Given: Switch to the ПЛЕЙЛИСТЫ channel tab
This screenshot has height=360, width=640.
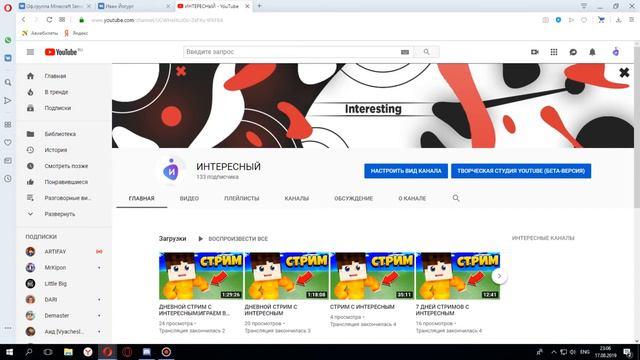Looking at the screenshot, I should click(242, 198).
